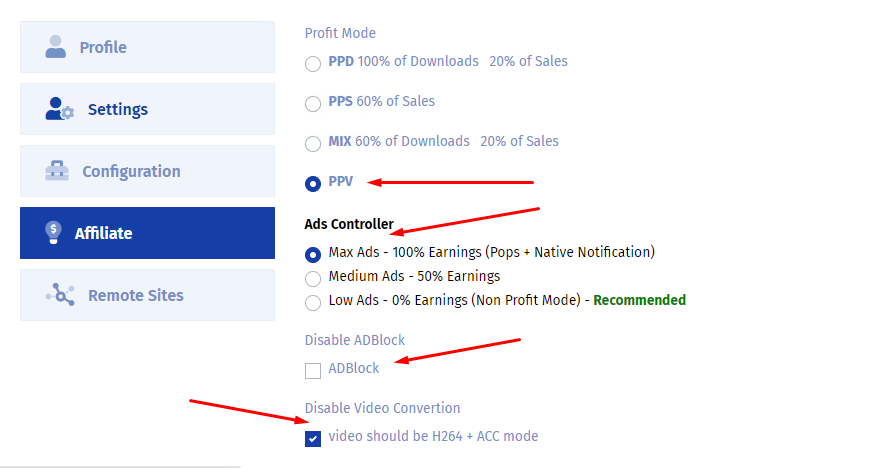Choose PPS 60% of Sales option
Image resolution: width=883 pixels, height=468 pixels.
pos(313,103)
